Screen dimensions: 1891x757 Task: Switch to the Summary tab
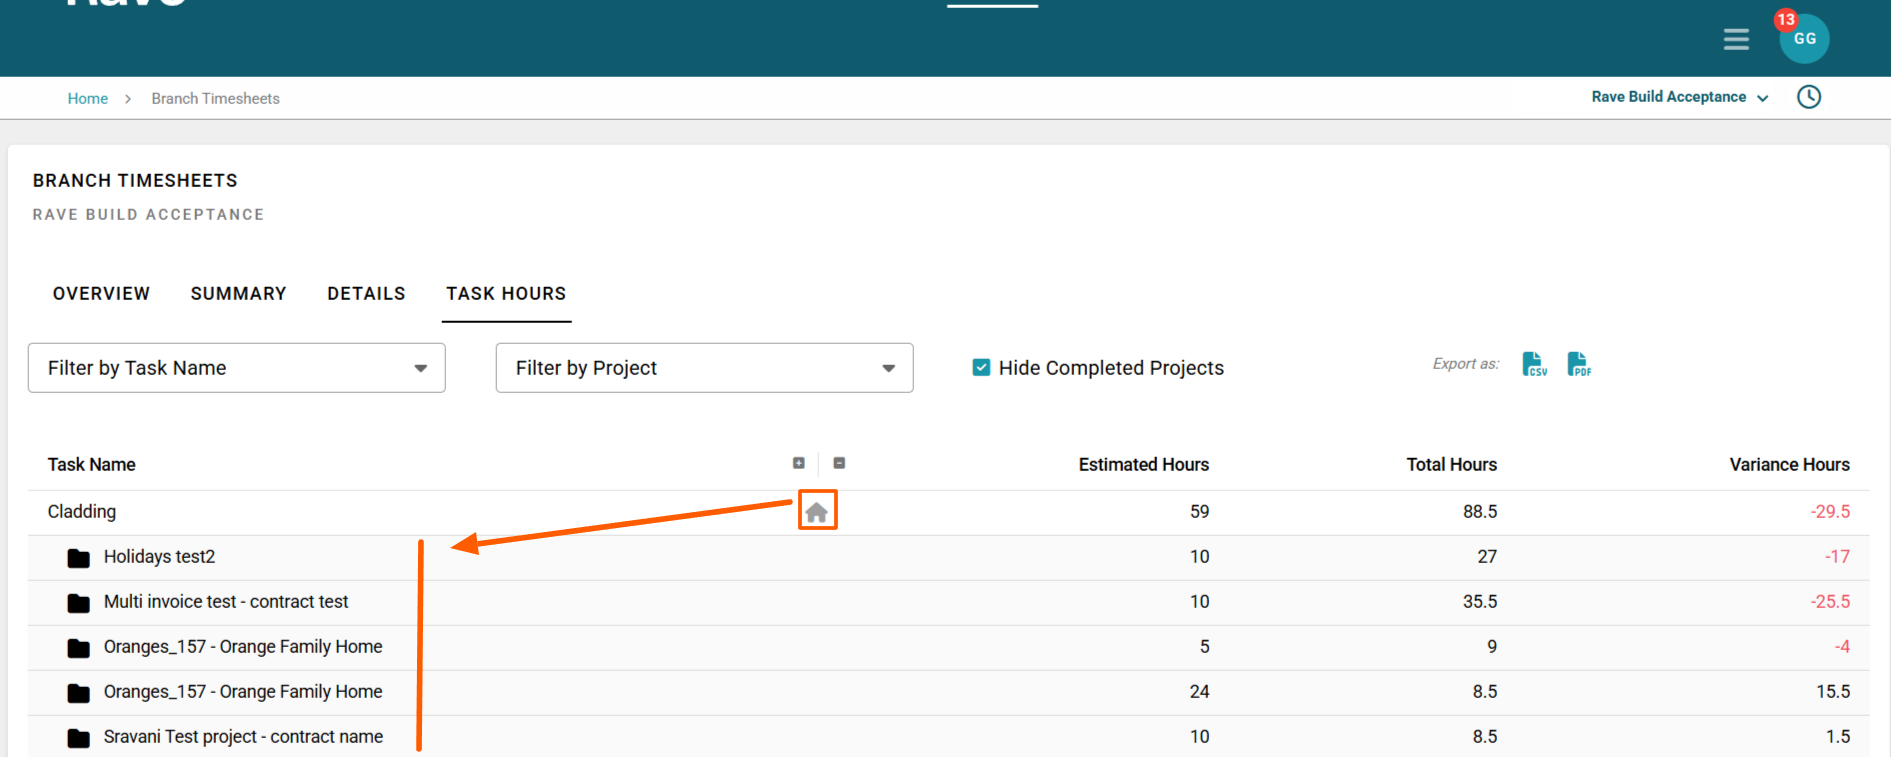click(x=238, y=293)
